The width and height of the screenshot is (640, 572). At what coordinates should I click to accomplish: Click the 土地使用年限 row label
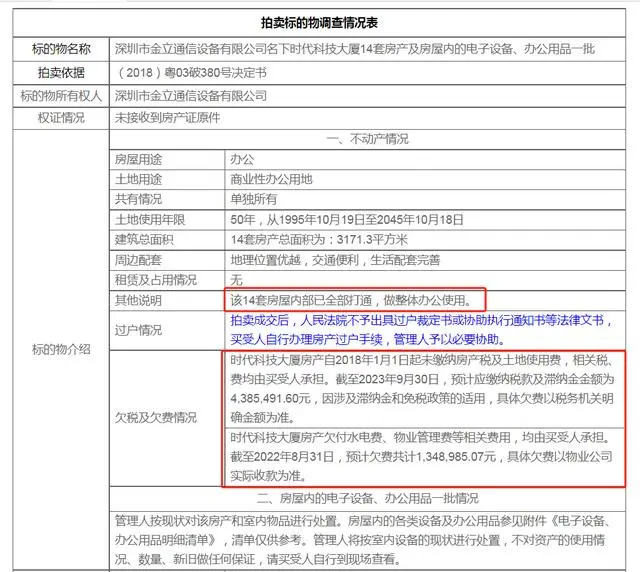click(150, 220)
